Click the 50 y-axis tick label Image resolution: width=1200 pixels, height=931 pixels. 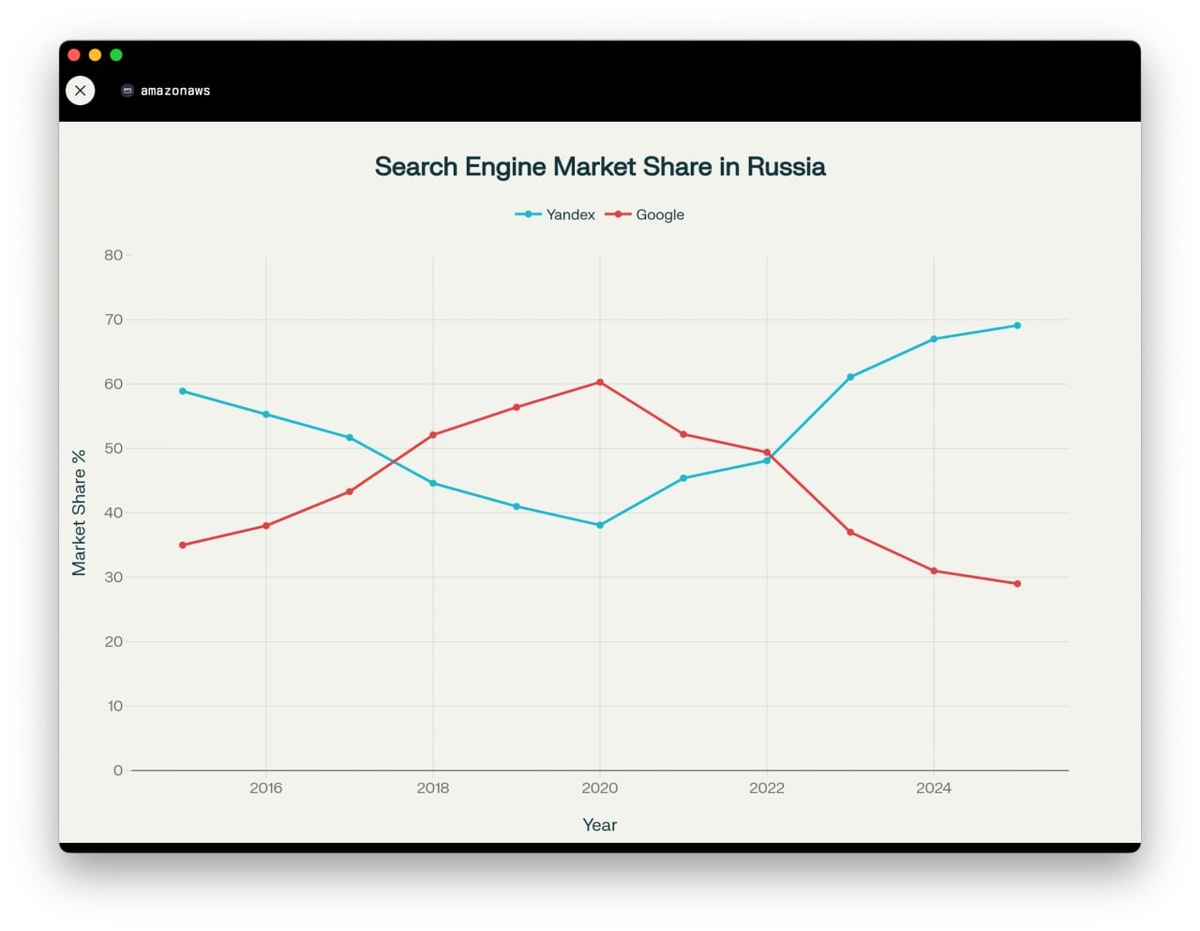pos(113,448)
